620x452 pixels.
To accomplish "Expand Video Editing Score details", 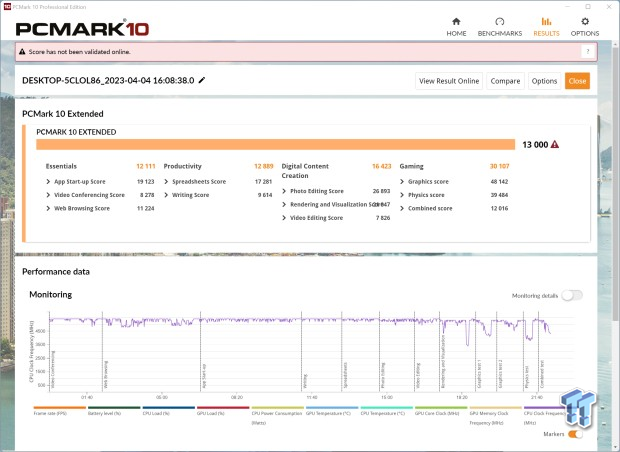I will tap(284, 218).
